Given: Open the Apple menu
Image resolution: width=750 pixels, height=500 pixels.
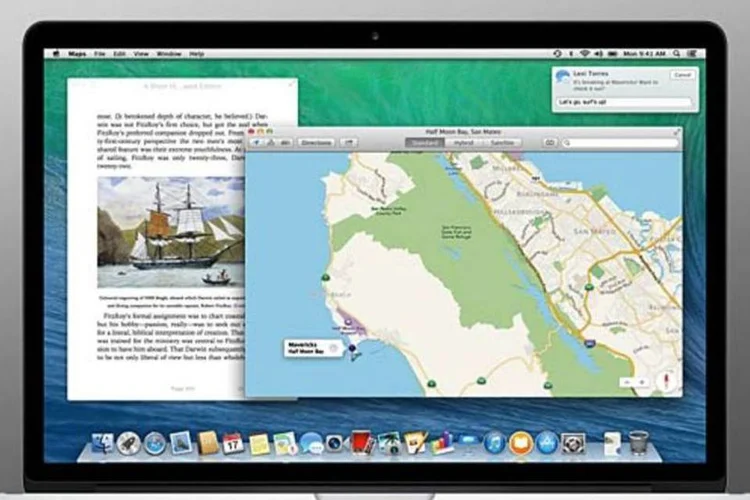Looking at the screenshot, I should (56, 54).
